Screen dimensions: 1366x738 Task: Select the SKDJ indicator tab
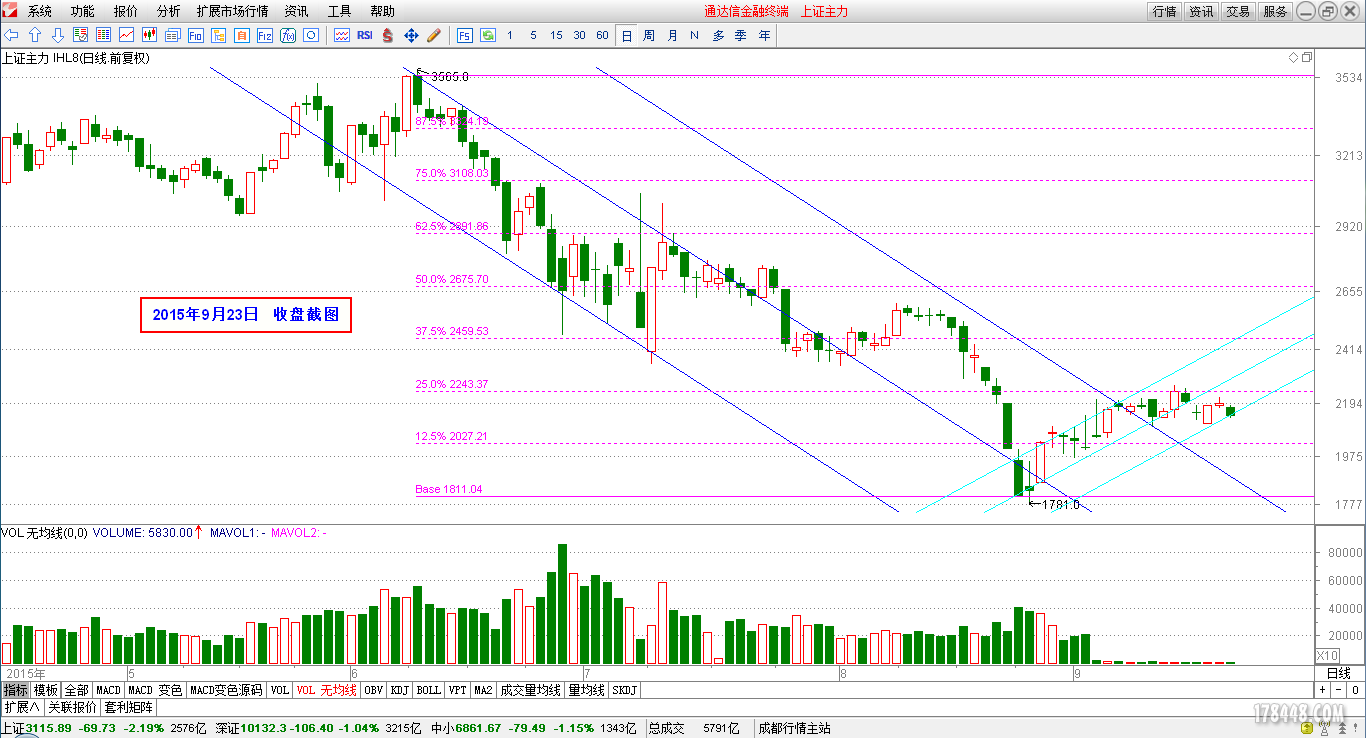624,690
